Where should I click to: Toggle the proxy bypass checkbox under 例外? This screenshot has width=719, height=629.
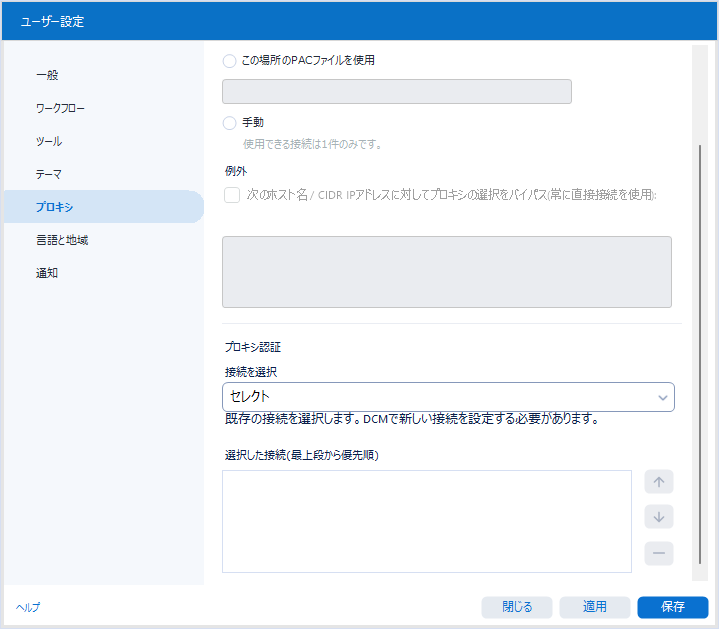tap(232, 195)
